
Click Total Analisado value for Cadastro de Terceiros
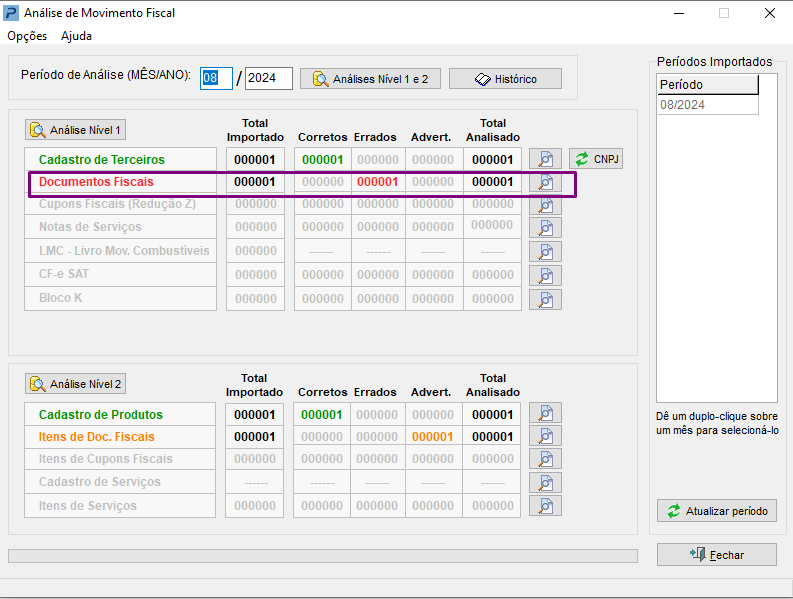pyautogui.click(x=493, y=160)
